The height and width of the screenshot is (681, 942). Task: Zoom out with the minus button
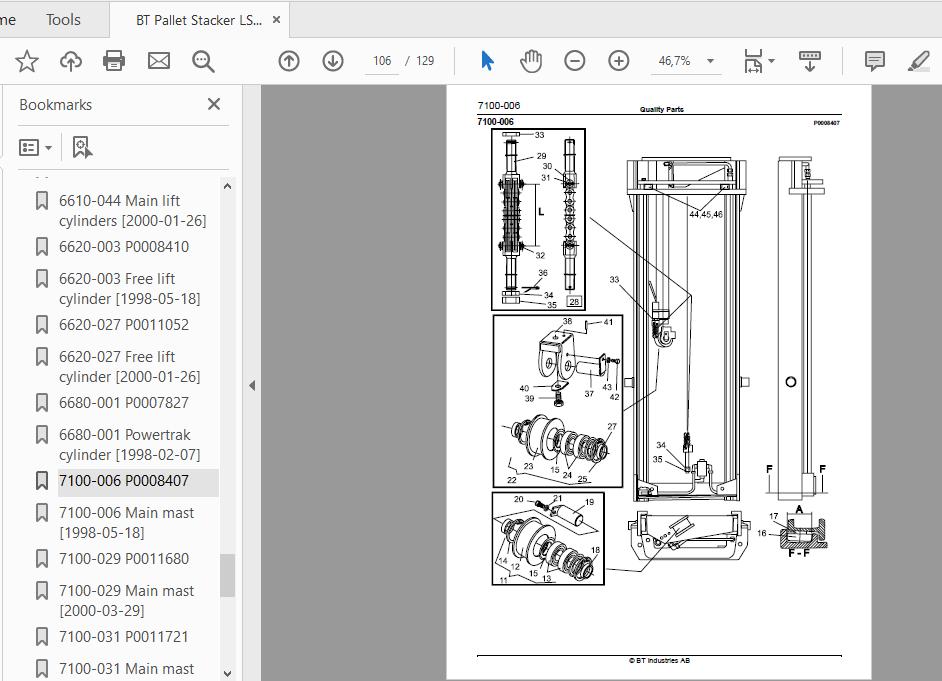pyautogui.click(x=574, y=62)
